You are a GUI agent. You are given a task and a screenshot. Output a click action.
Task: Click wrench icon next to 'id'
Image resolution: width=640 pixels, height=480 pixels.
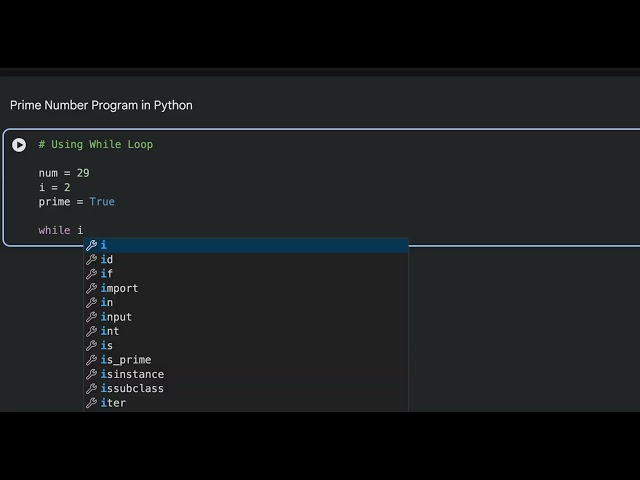[91, 259]
